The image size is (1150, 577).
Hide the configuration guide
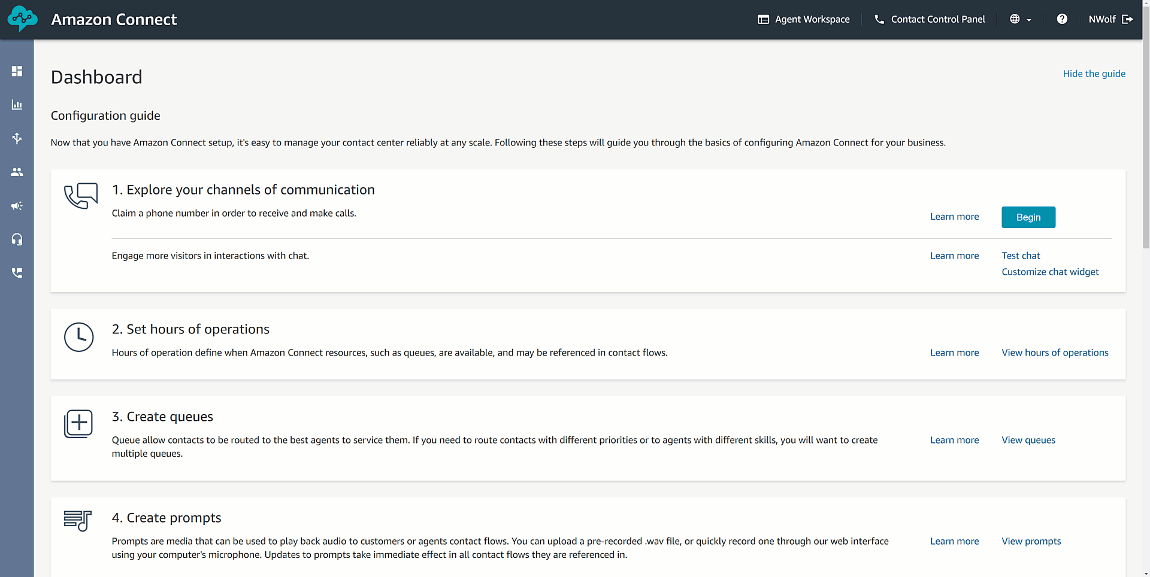point(1094,74)
